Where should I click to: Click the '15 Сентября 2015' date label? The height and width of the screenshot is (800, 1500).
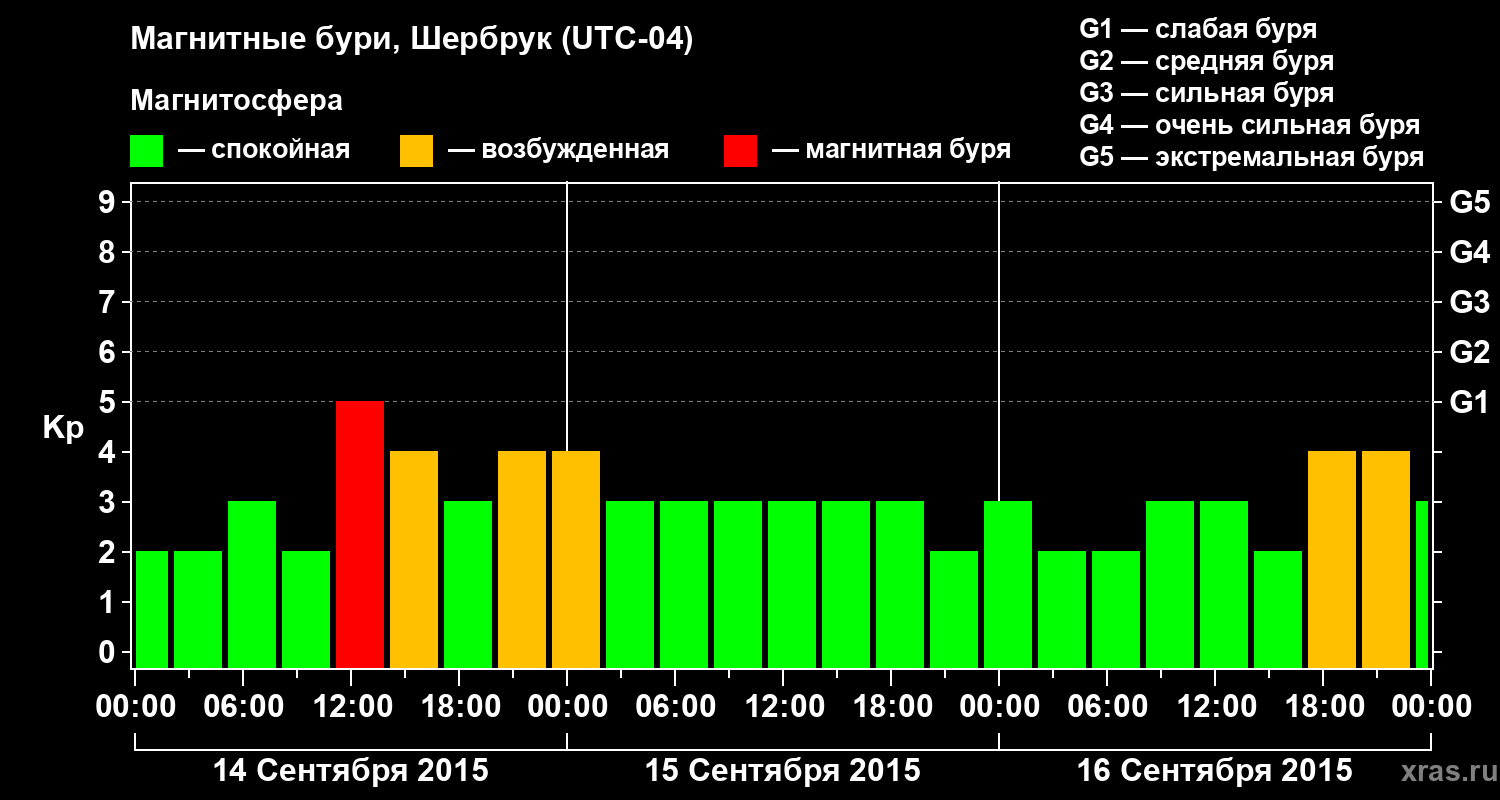tap(783, 771)
